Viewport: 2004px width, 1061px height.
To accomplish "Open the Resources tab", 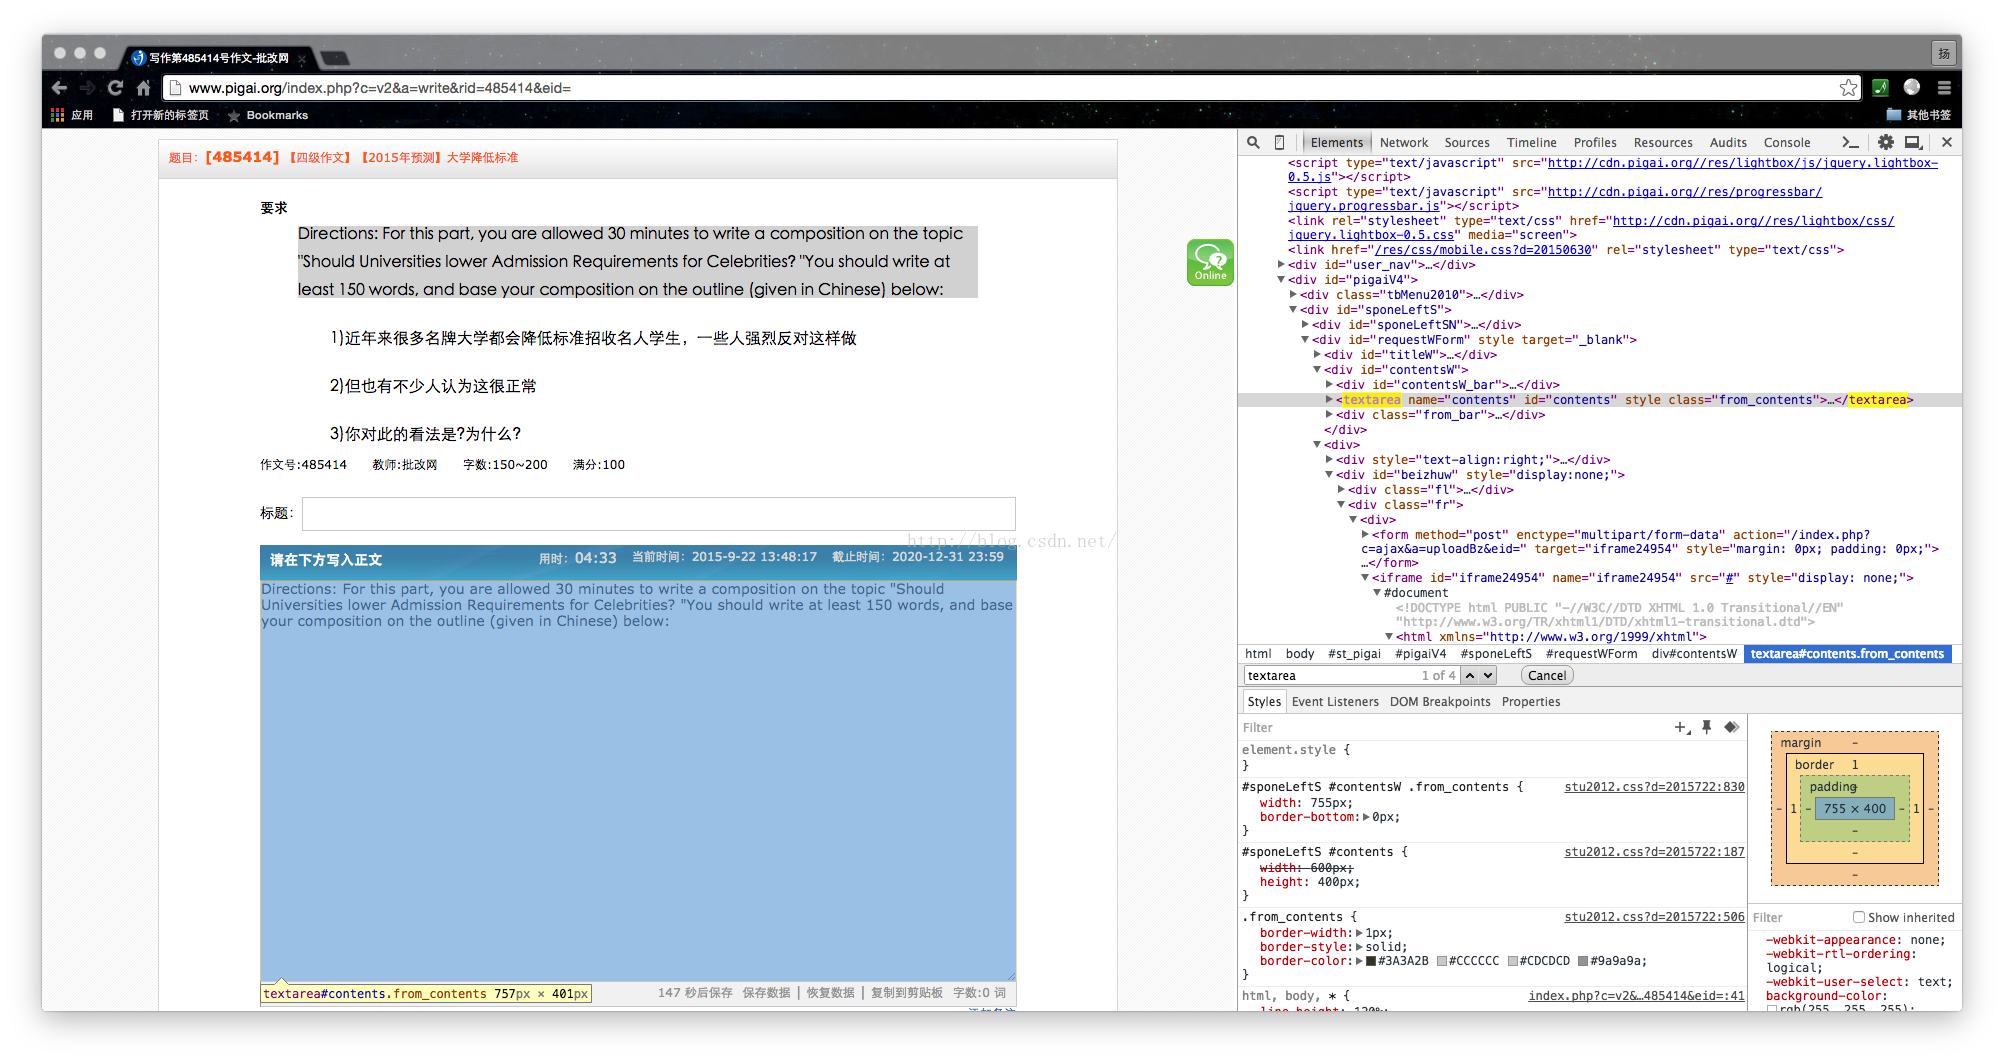I will tap(1663, 143).
